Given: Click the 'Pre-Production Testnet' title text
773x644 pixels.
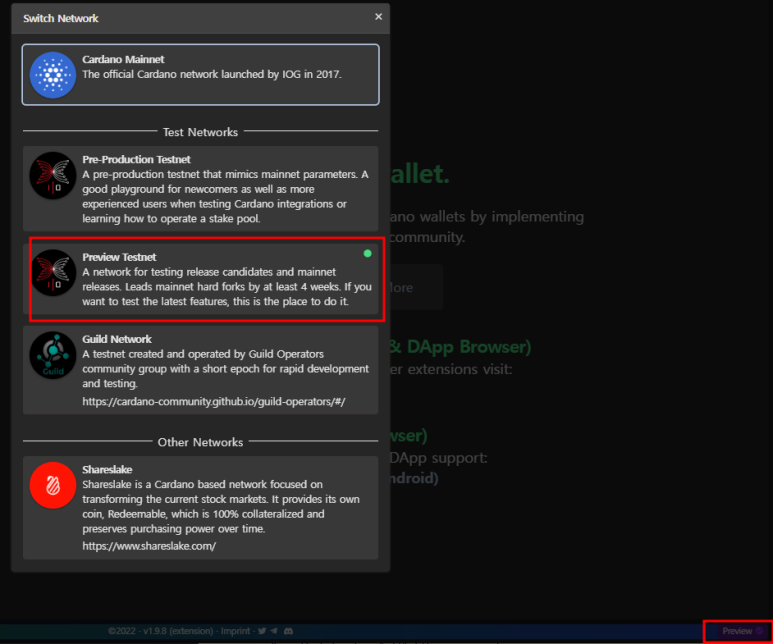Looking at the screenshot, I should 136,159.
